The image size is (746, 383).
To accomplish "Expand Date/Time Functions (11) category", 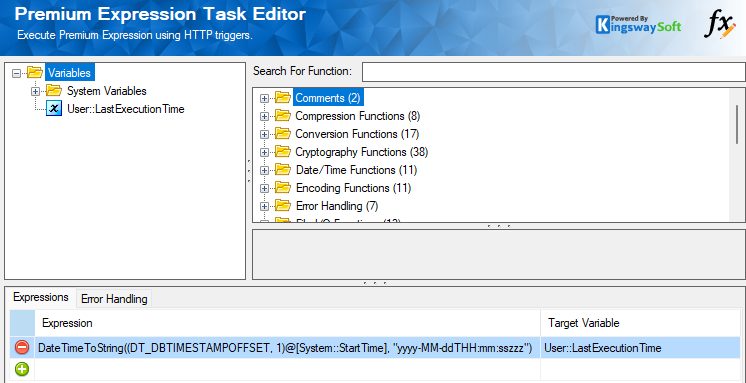I will (x=264, y=170).
